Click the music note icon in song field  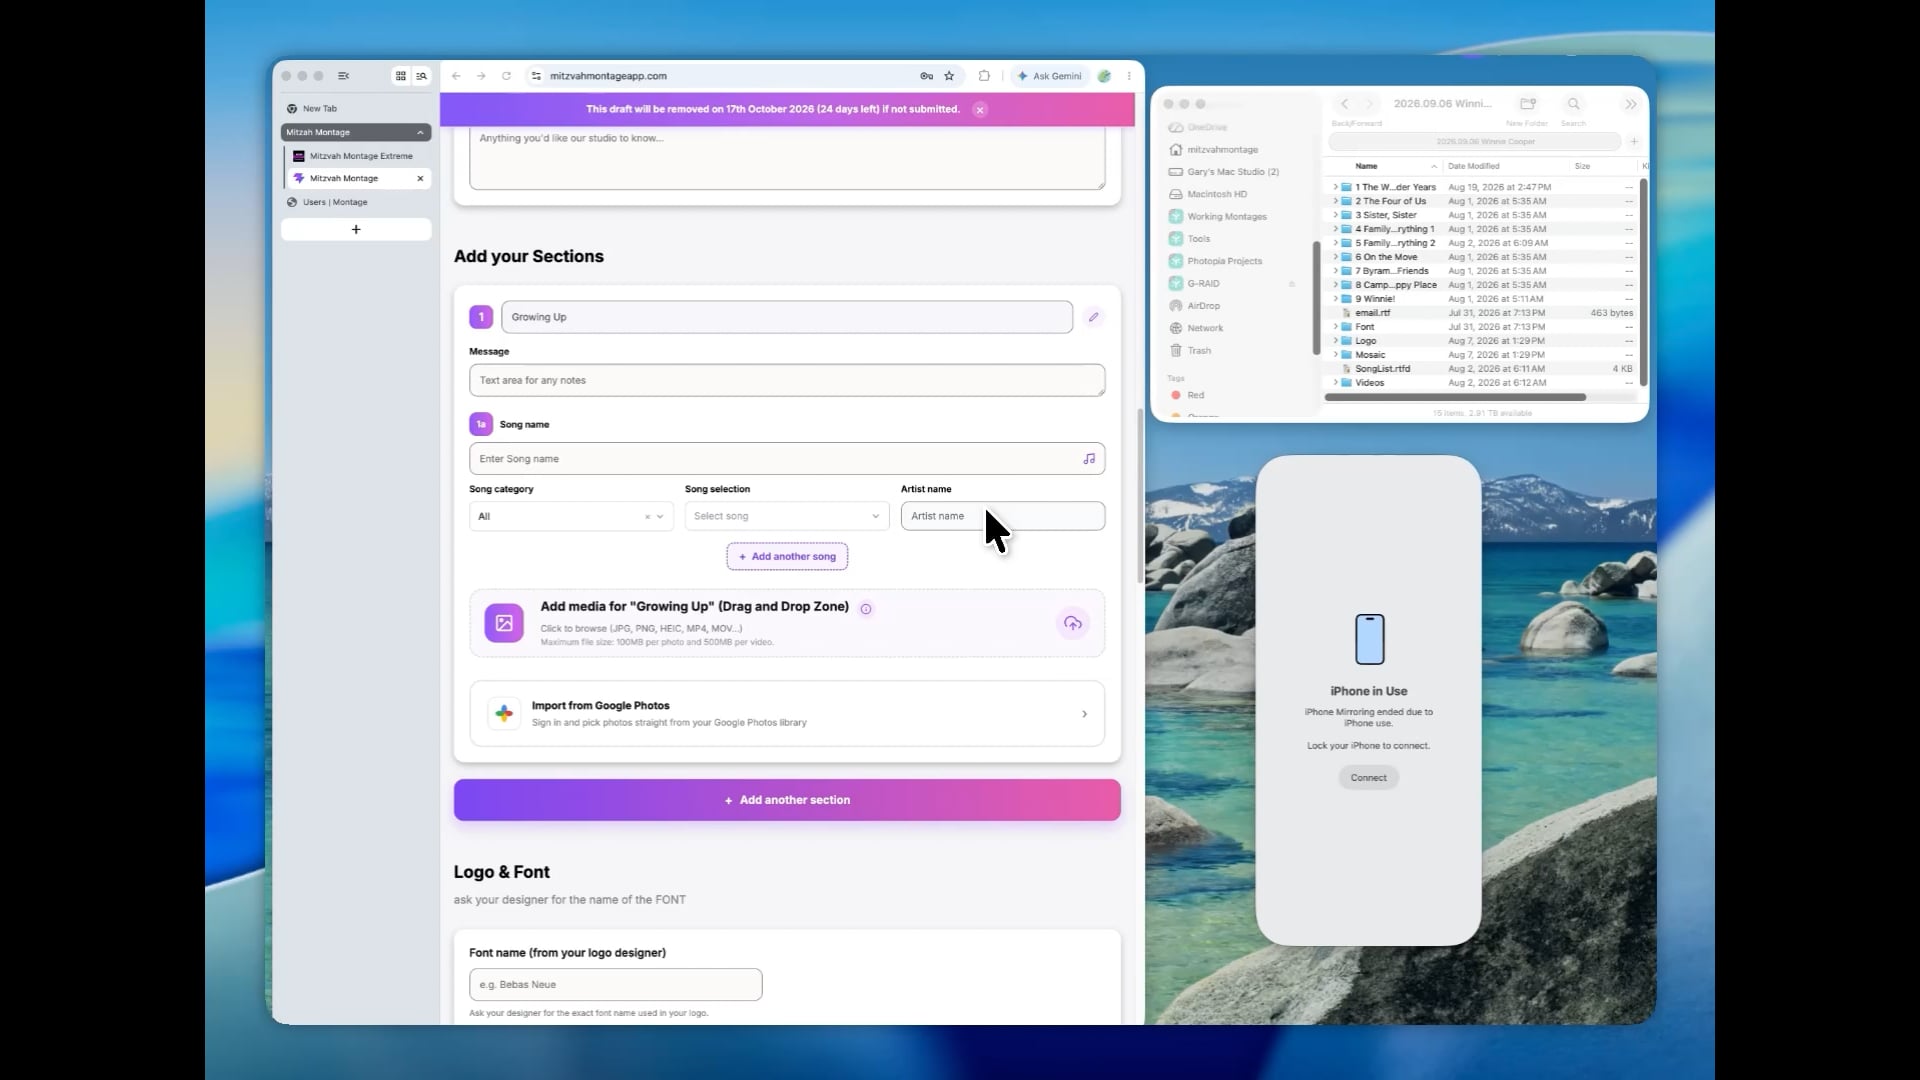click(1089, 459)
